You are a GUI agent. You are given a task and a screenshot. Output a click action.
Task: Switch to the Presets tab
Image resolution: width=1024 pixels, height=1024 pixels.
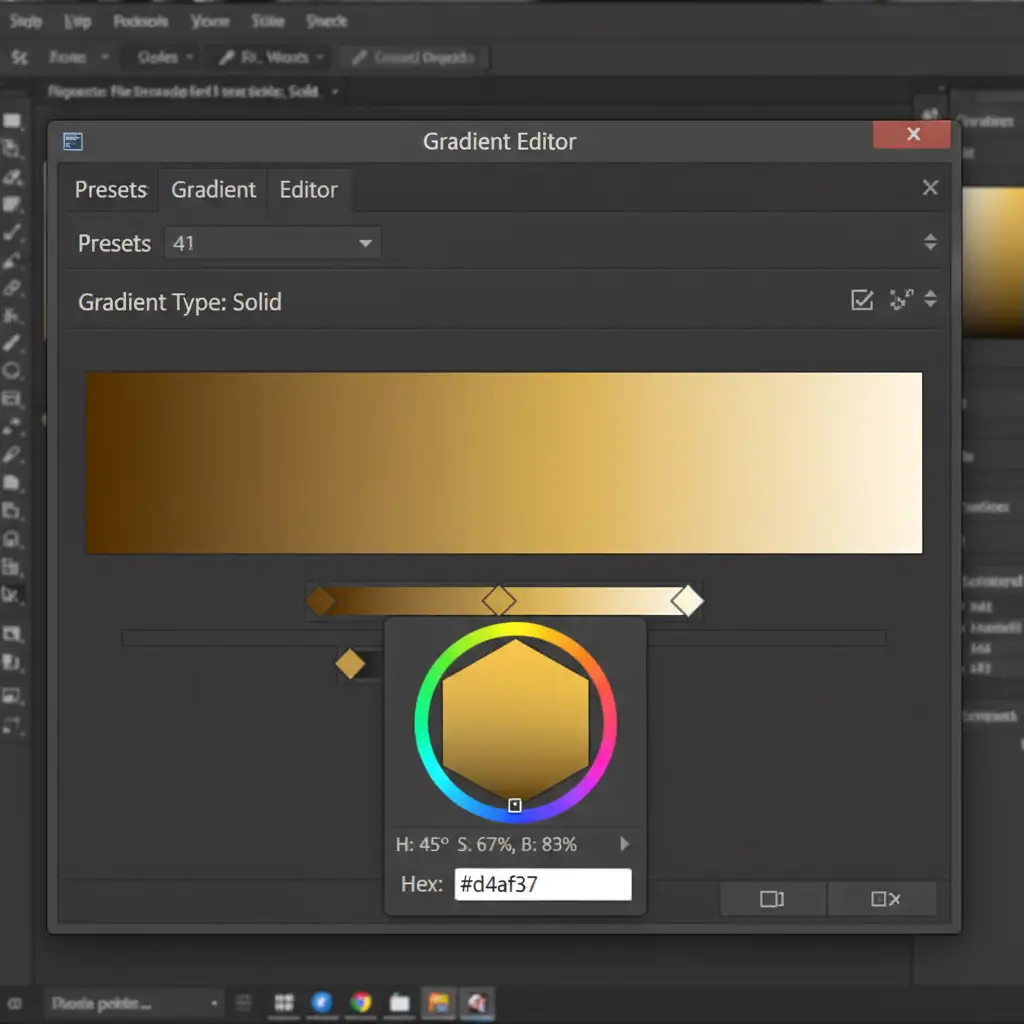(x=111, y=190)
